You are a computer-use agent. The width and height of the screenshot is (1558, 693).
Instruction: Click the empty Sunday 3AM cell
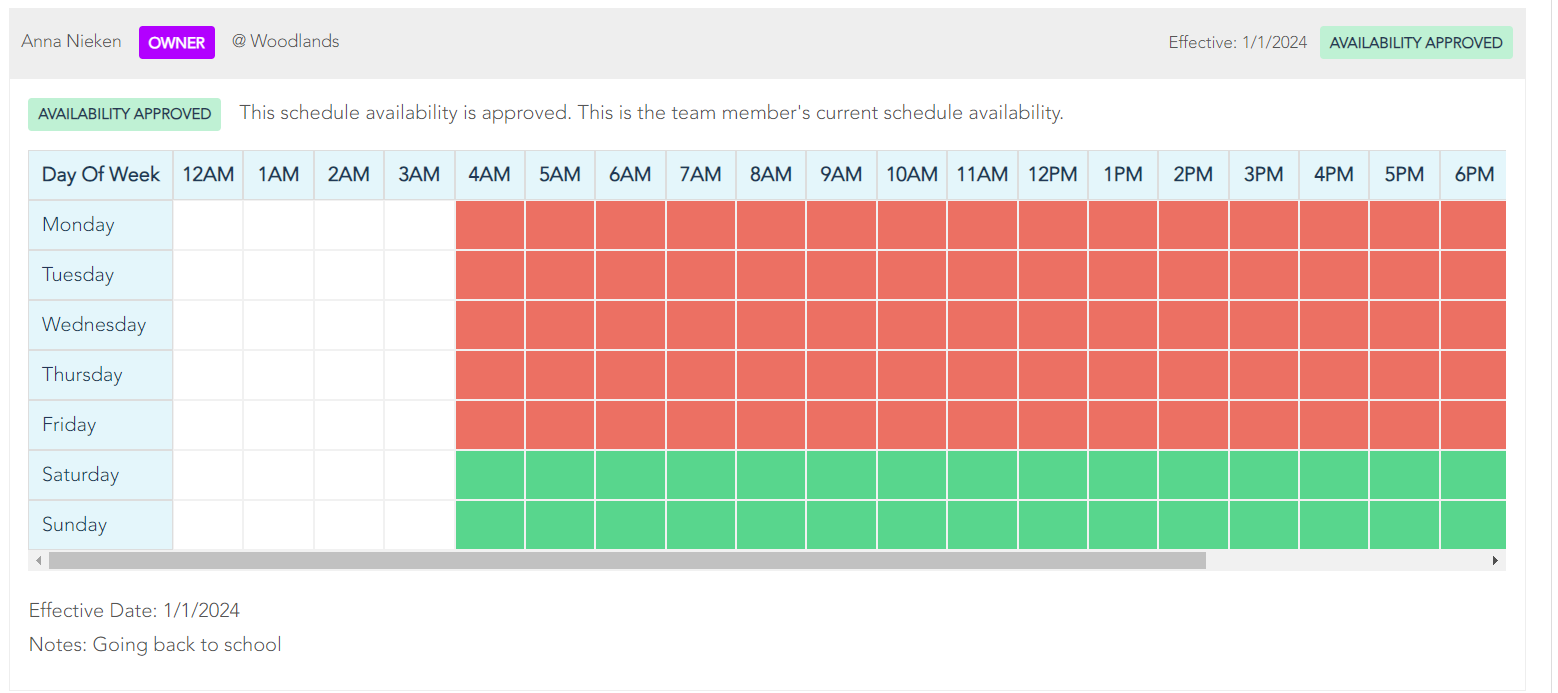(x=419, y=525)
